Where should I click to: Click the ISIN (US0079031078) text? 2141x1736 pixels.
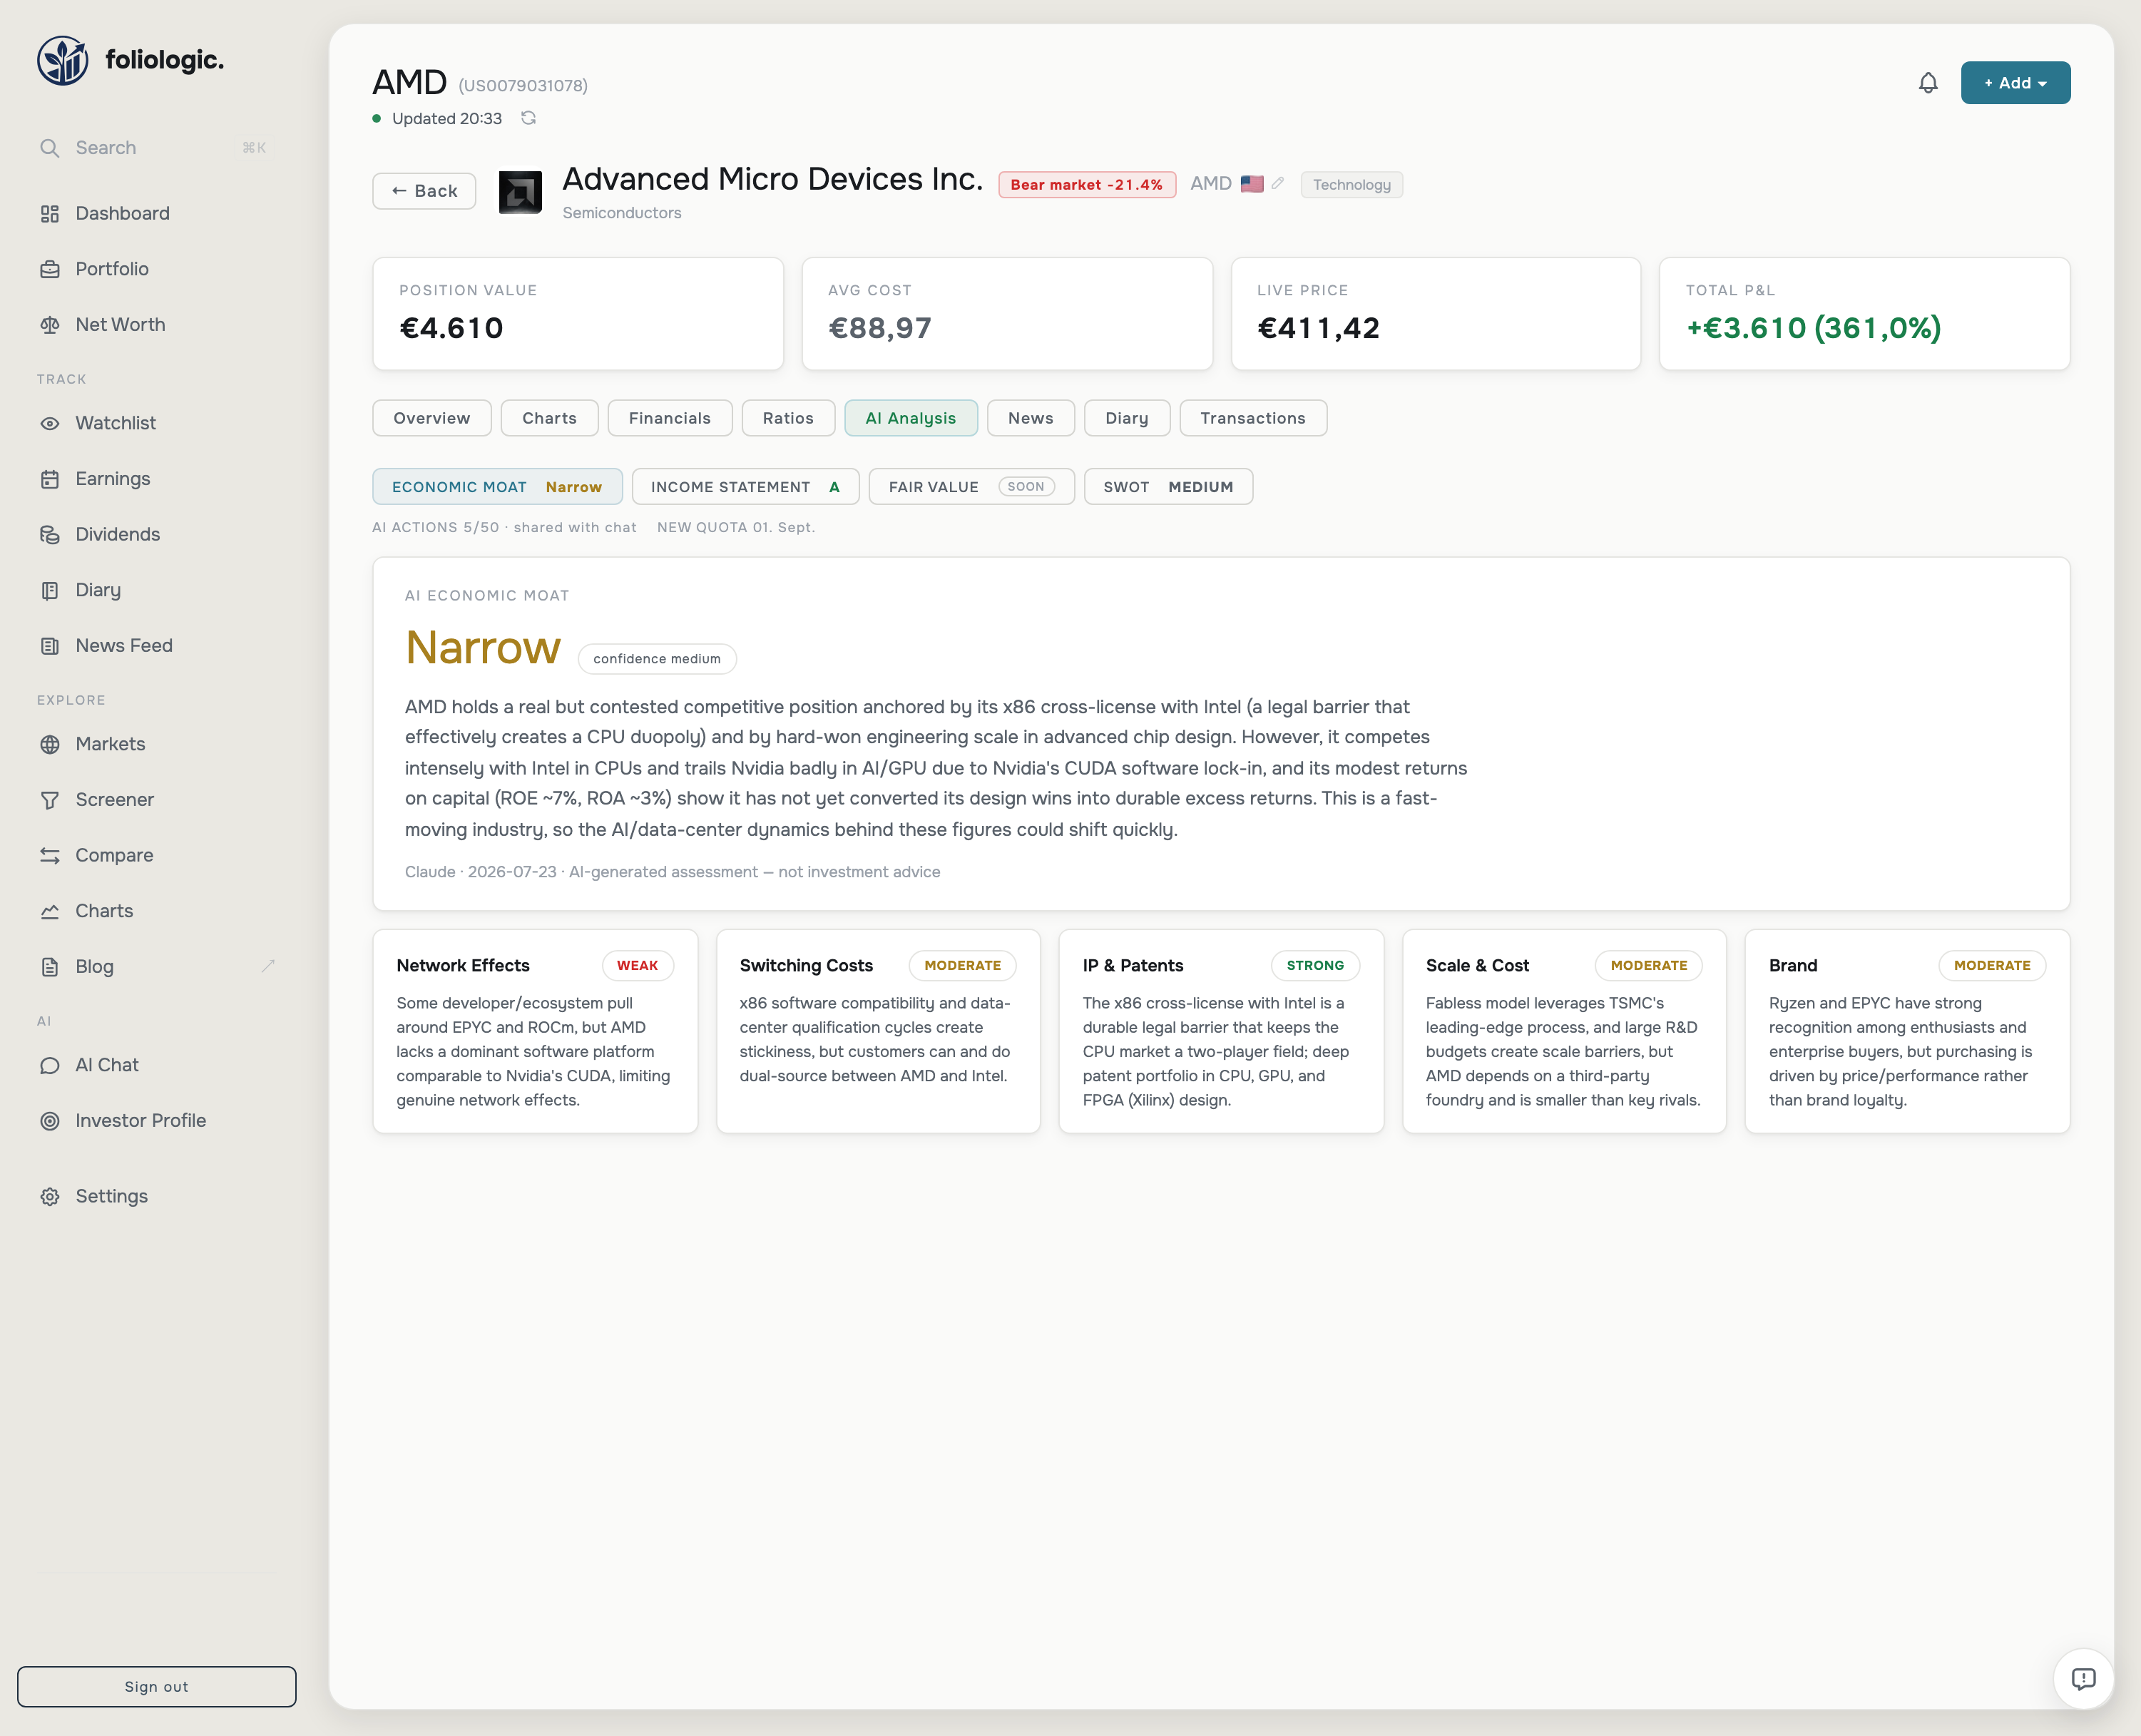[x=523, y=86]
